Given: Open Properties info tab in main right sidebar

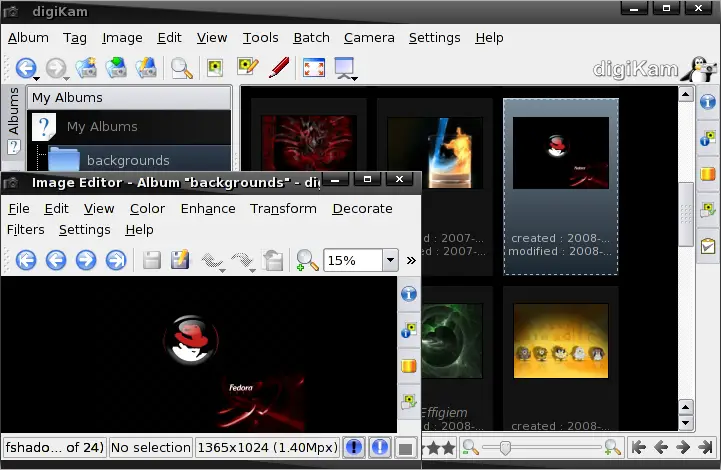Looking at the screenshot, I should 708,101.
